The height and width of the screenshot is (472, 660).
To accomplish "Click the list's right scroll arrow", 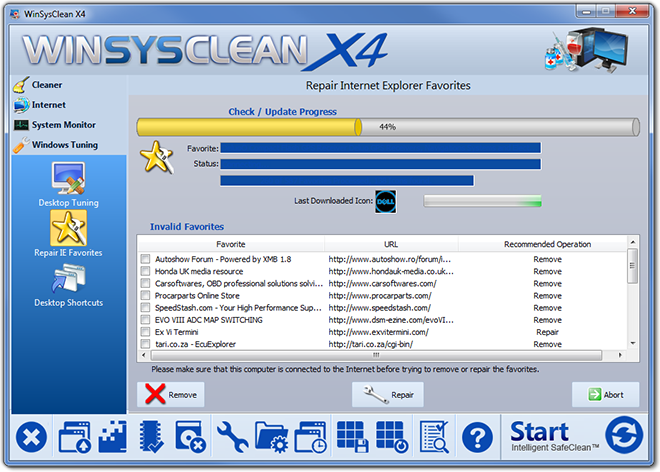I will click(620, 355).
